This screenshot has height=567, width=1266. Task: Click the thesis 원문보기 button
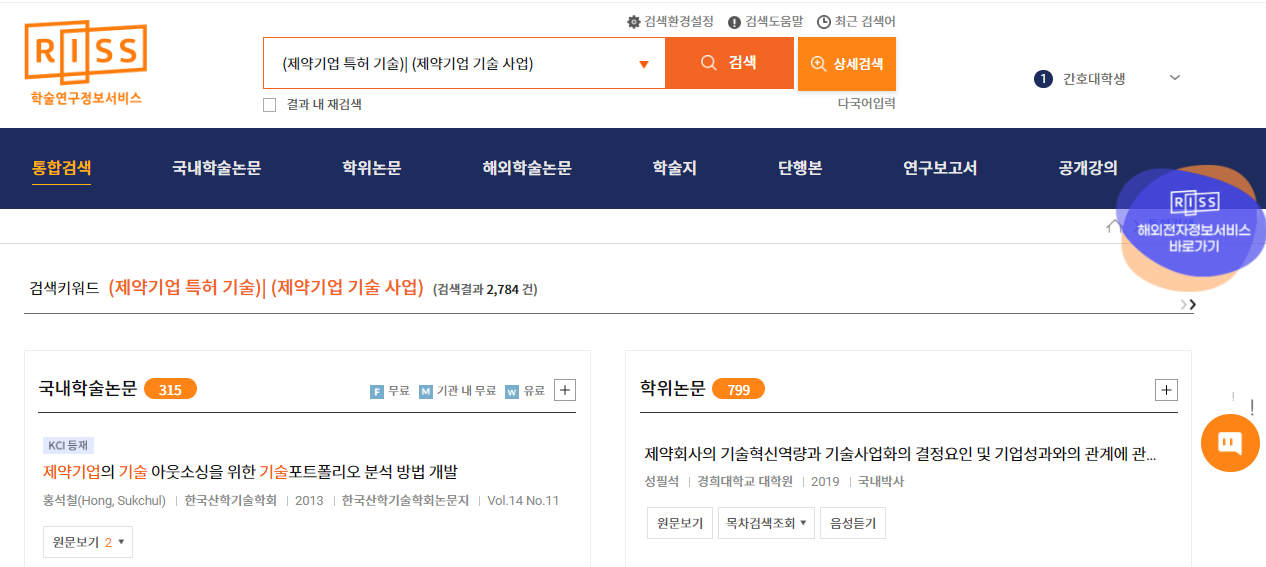tap(680, 523)
